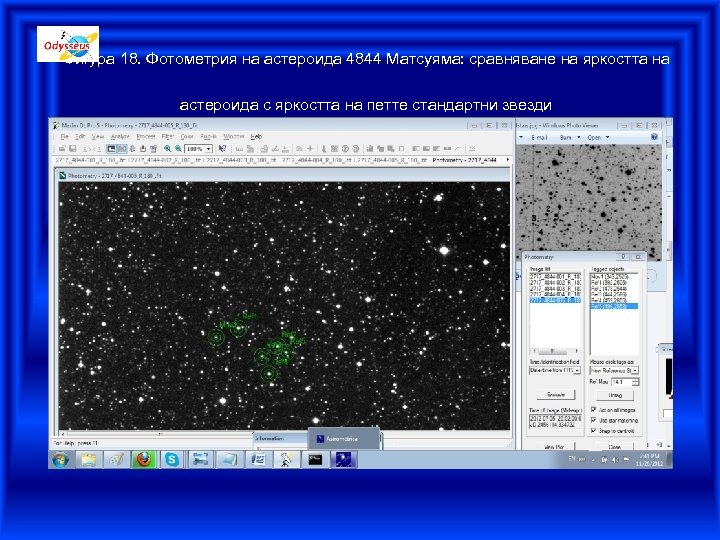The height and width of the screenshot is (540, 720).
Task: Click the crosshair plus toolbar icon
Action: coord(310,149)
